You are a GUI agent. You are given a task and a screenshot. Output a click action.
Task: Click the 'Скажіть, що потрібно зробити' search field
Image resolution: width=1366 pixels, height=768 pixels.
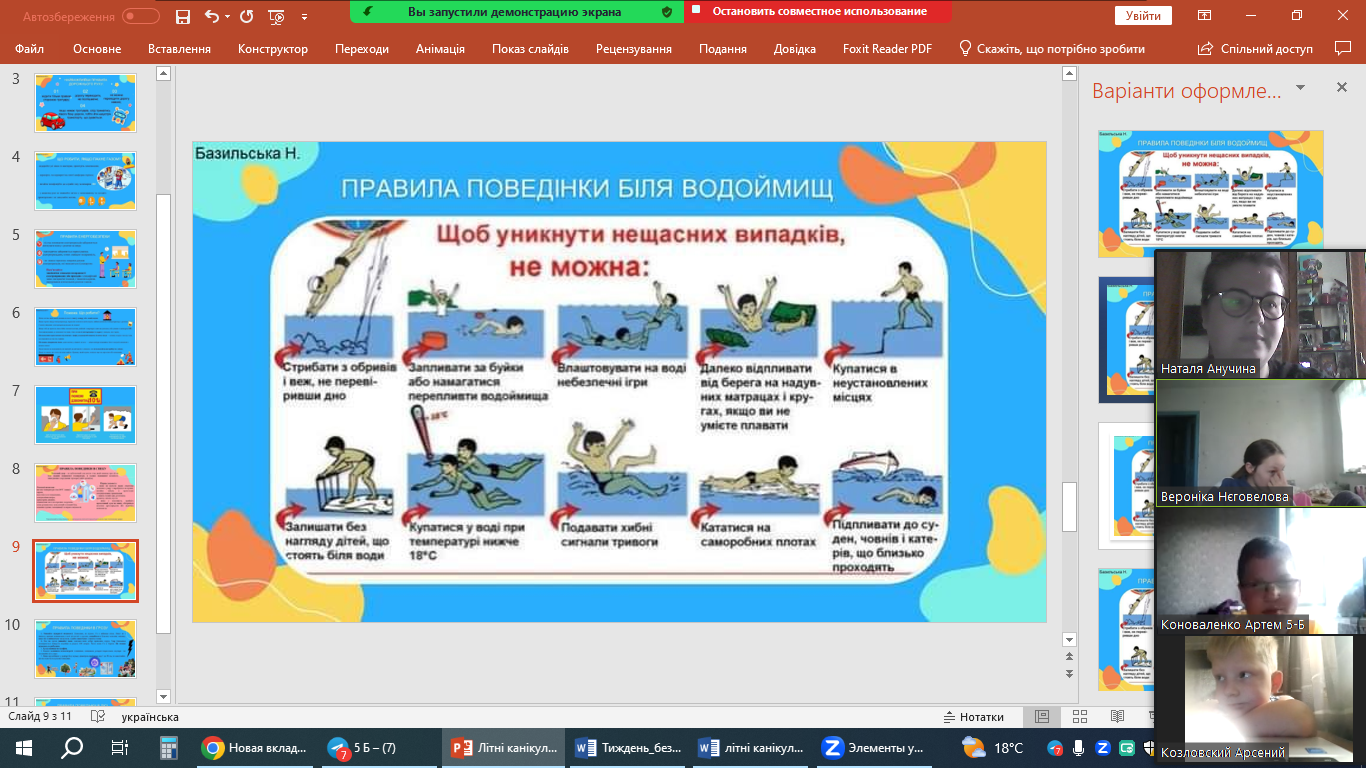[x=1062, y=49]
